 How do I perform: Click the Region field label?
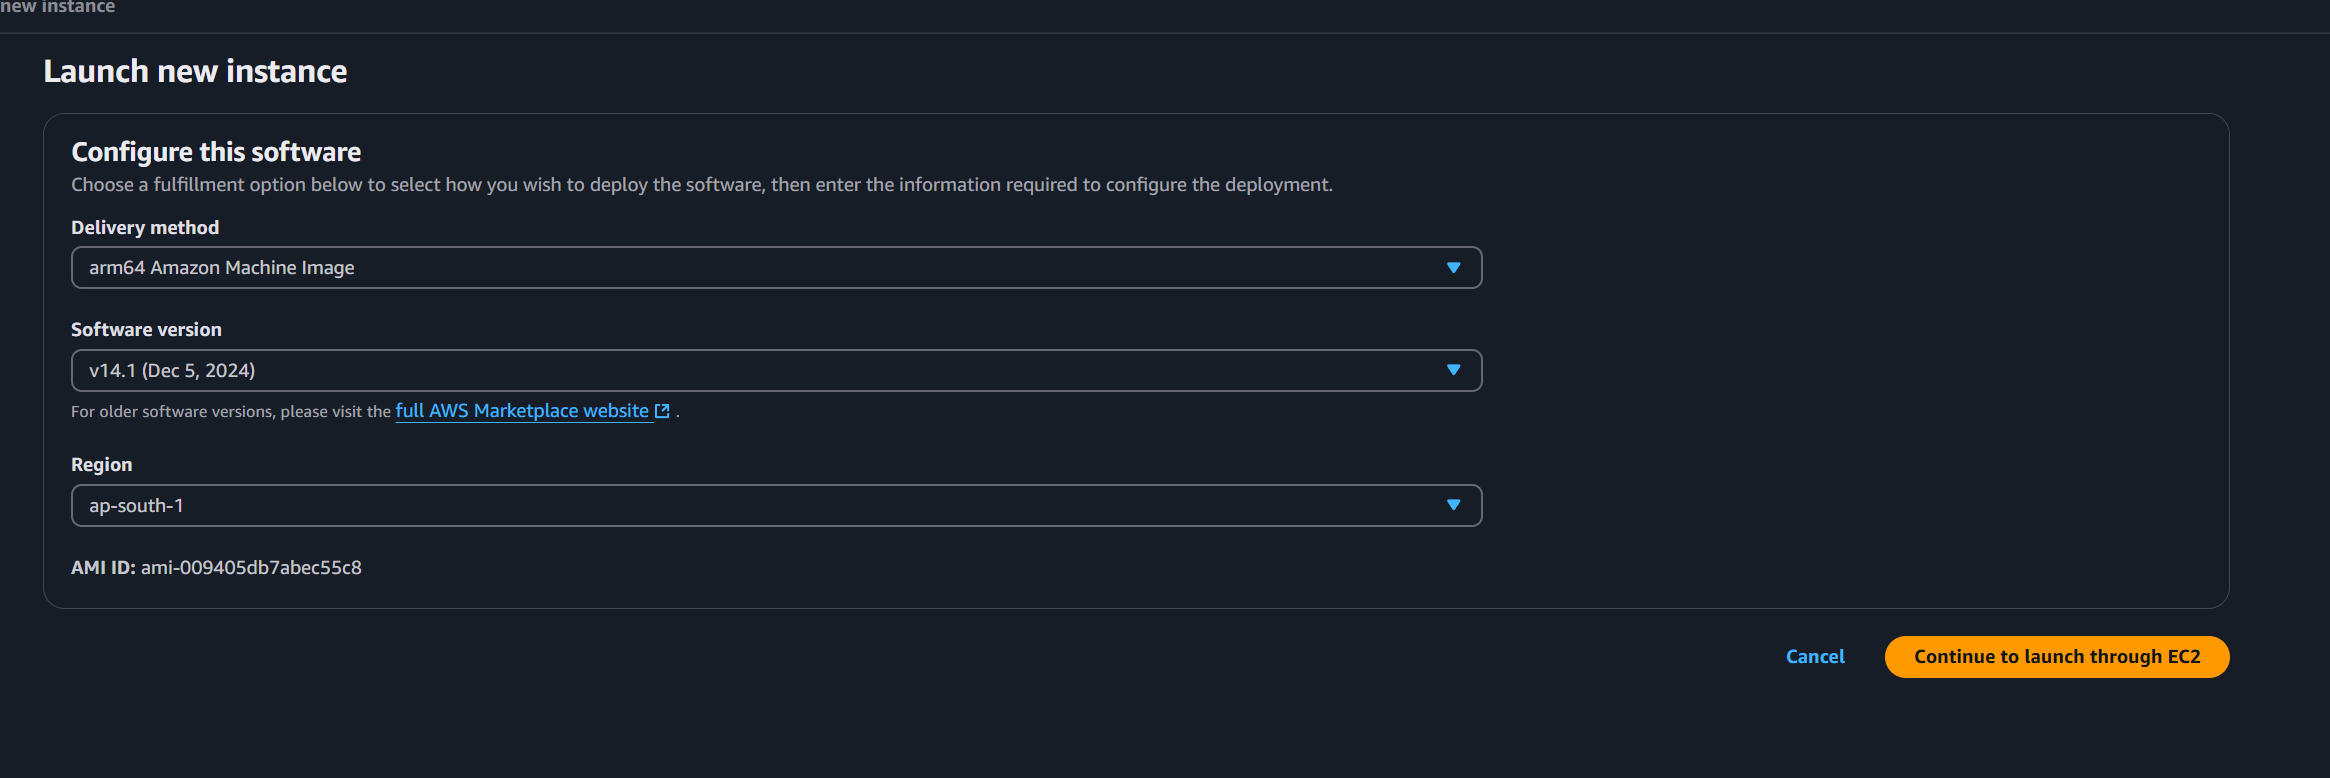tap(101, 465)
